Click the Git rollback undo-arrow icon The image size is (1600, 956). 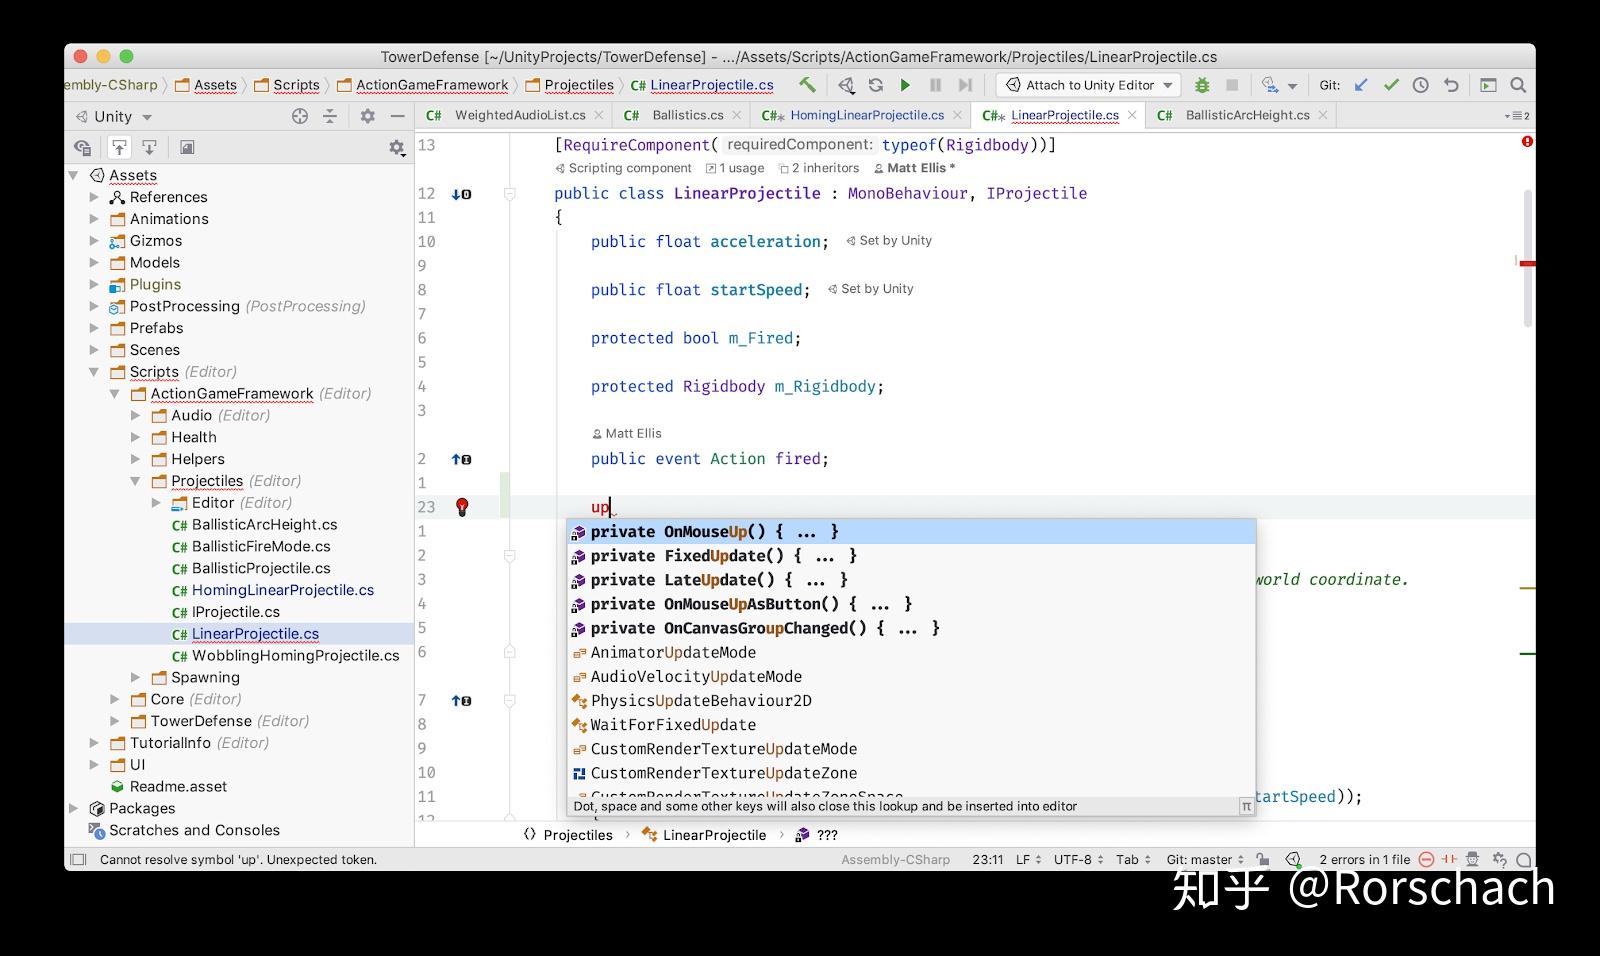(1451, 86)
